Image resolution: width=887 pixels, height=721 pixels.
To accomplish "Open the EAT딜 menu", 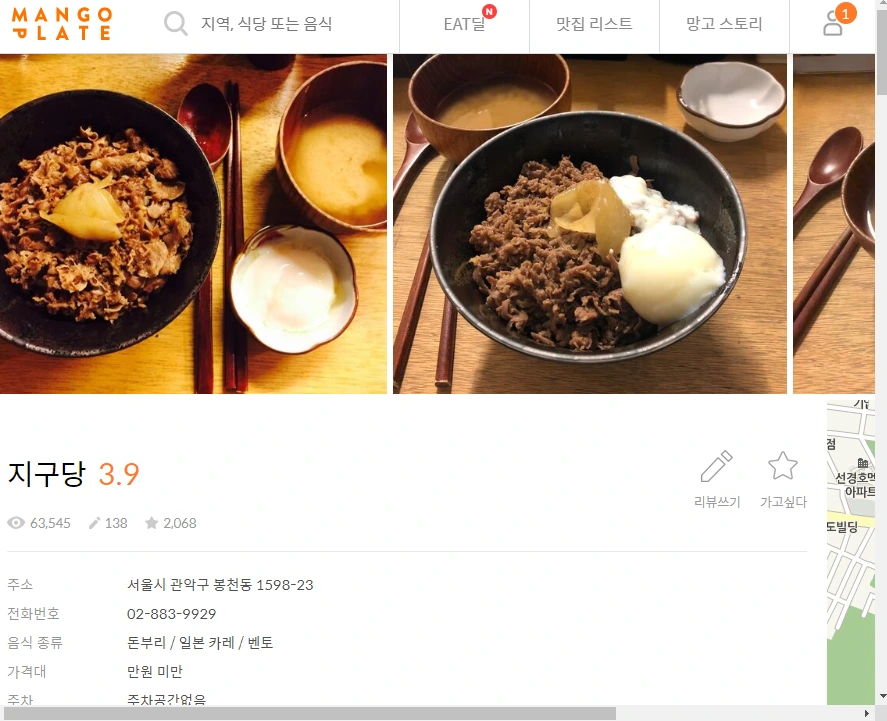I will [463, 25].
